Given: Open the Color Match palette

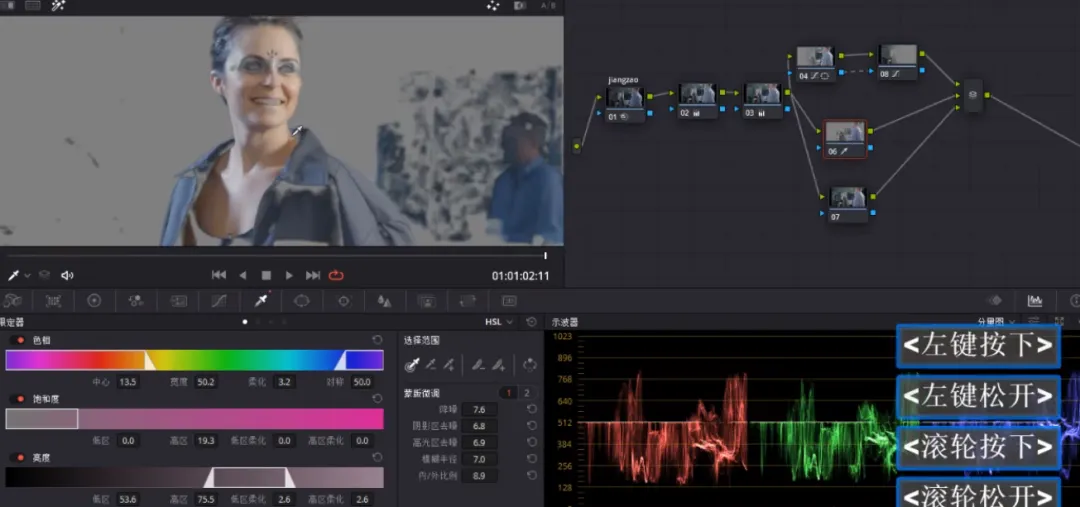Looking at the screenshot, I should (x=53, y=301).
